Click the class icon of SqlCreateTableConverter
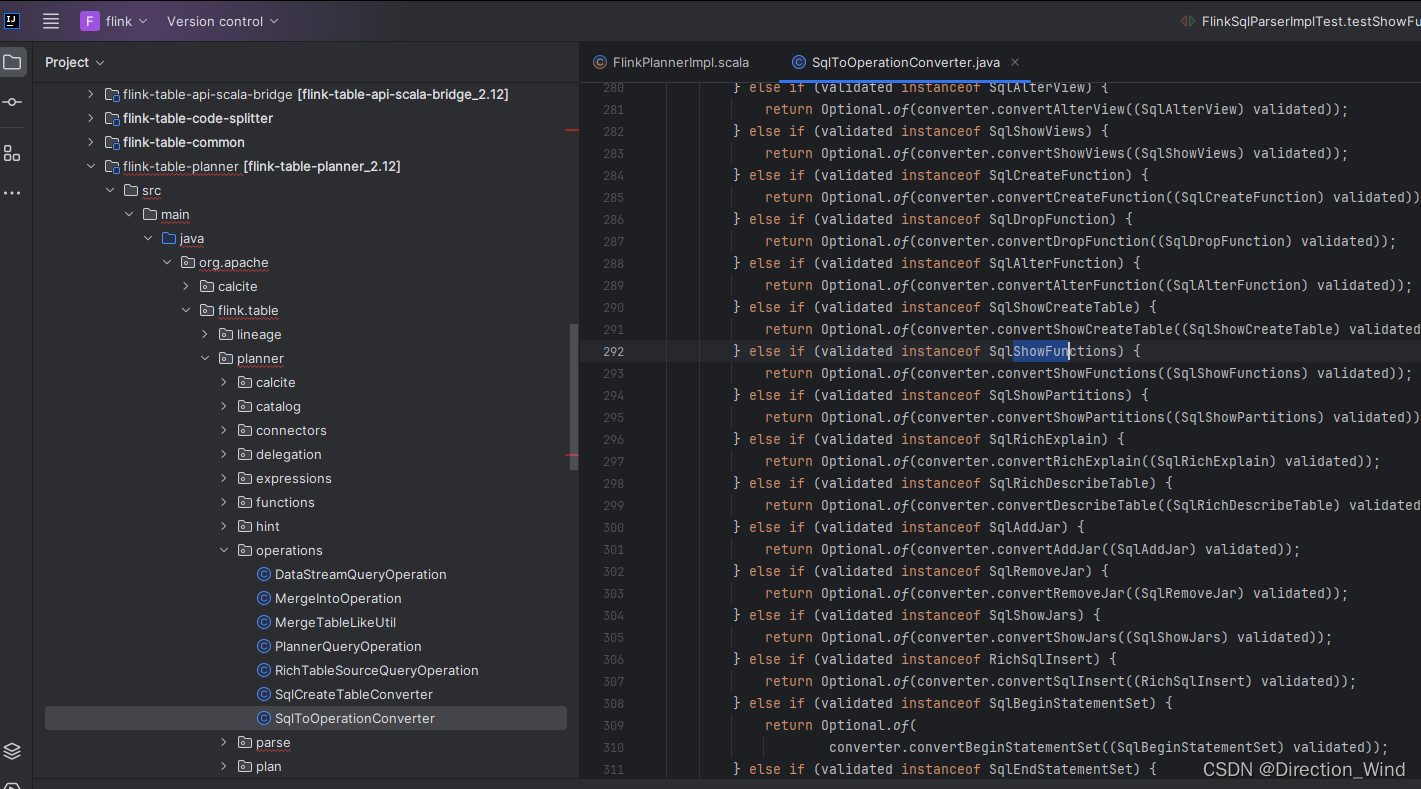 click(264, 694)
